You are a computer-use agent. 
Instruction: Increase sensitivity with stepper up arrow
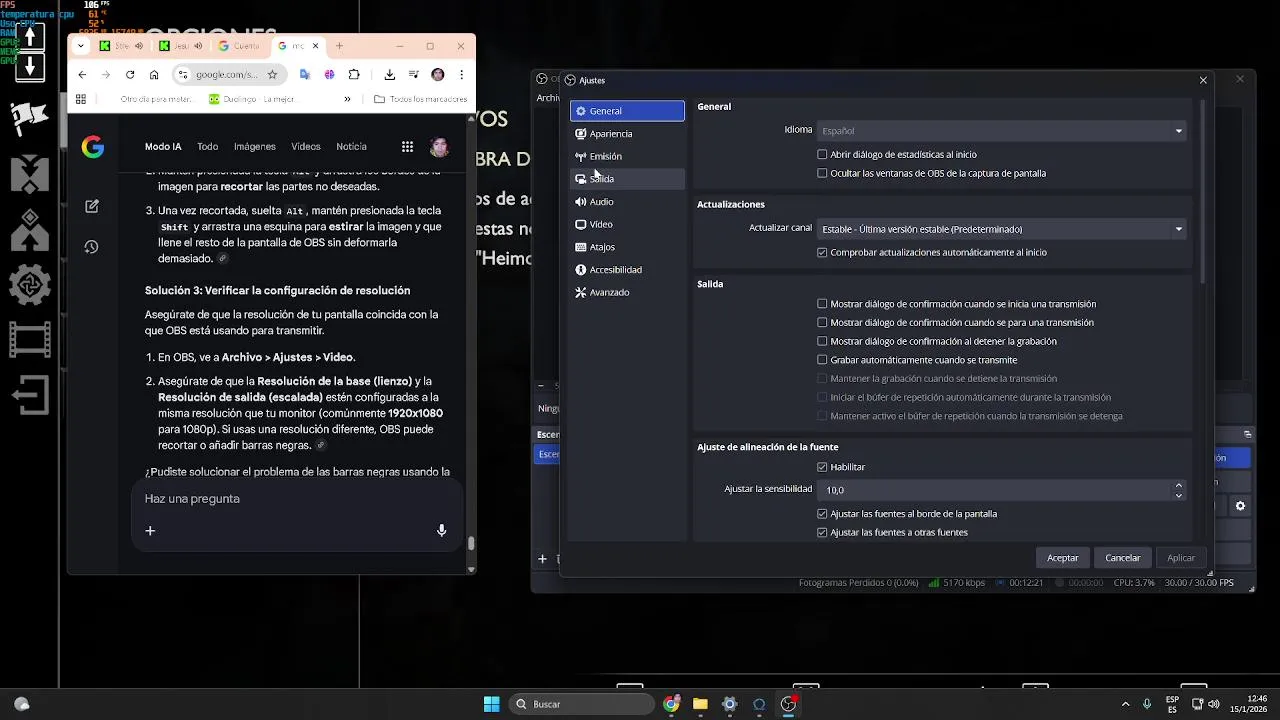tap(1178, 485)
